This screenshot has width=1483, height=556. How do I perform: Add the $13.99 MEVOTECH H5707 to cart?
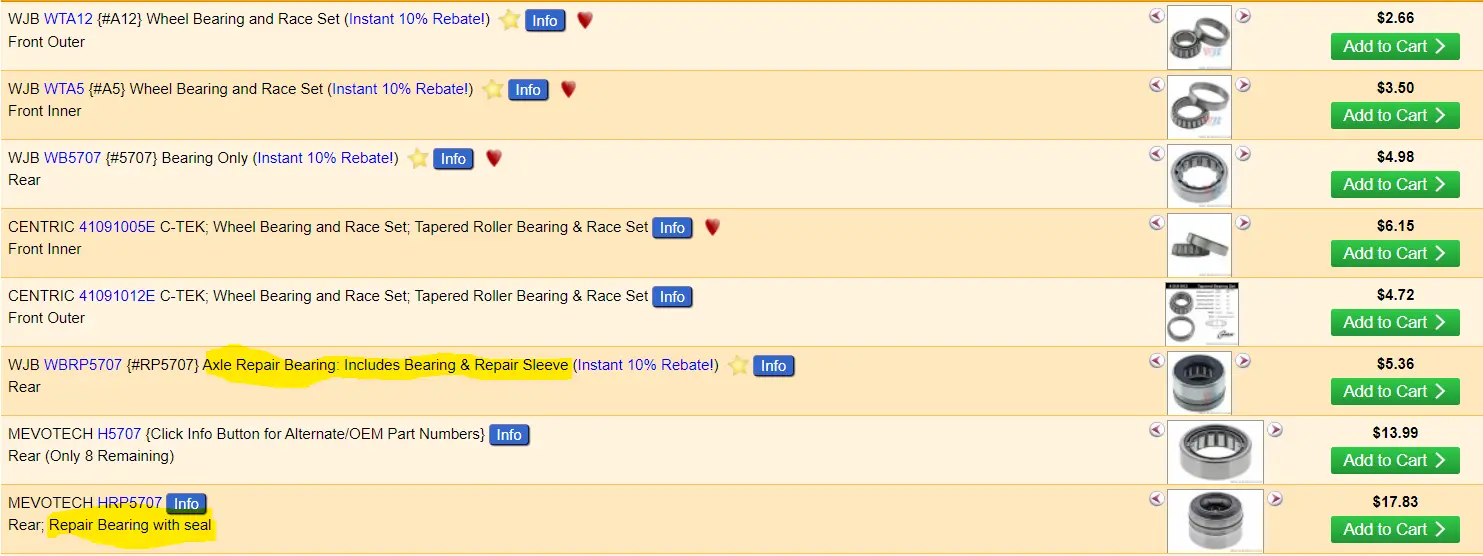pyautogui.click(x=1395, y=460)
